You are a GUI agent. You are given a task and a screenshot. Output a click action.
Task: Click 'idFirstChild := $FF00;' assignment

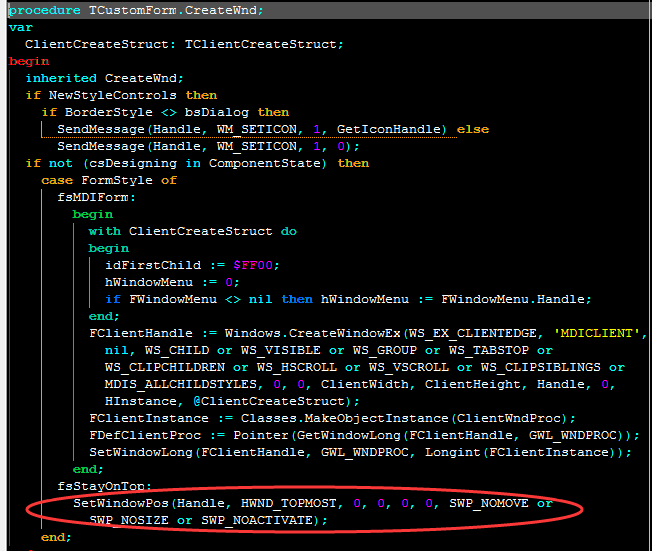click(x=192, y=265)
